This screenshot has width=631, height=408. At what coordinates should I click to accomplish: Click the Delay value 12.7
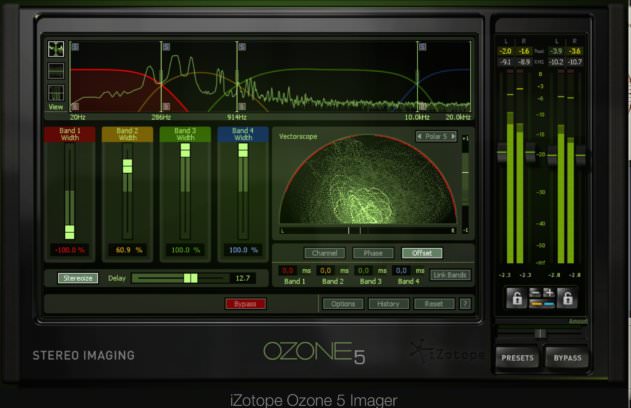[243, 278]
